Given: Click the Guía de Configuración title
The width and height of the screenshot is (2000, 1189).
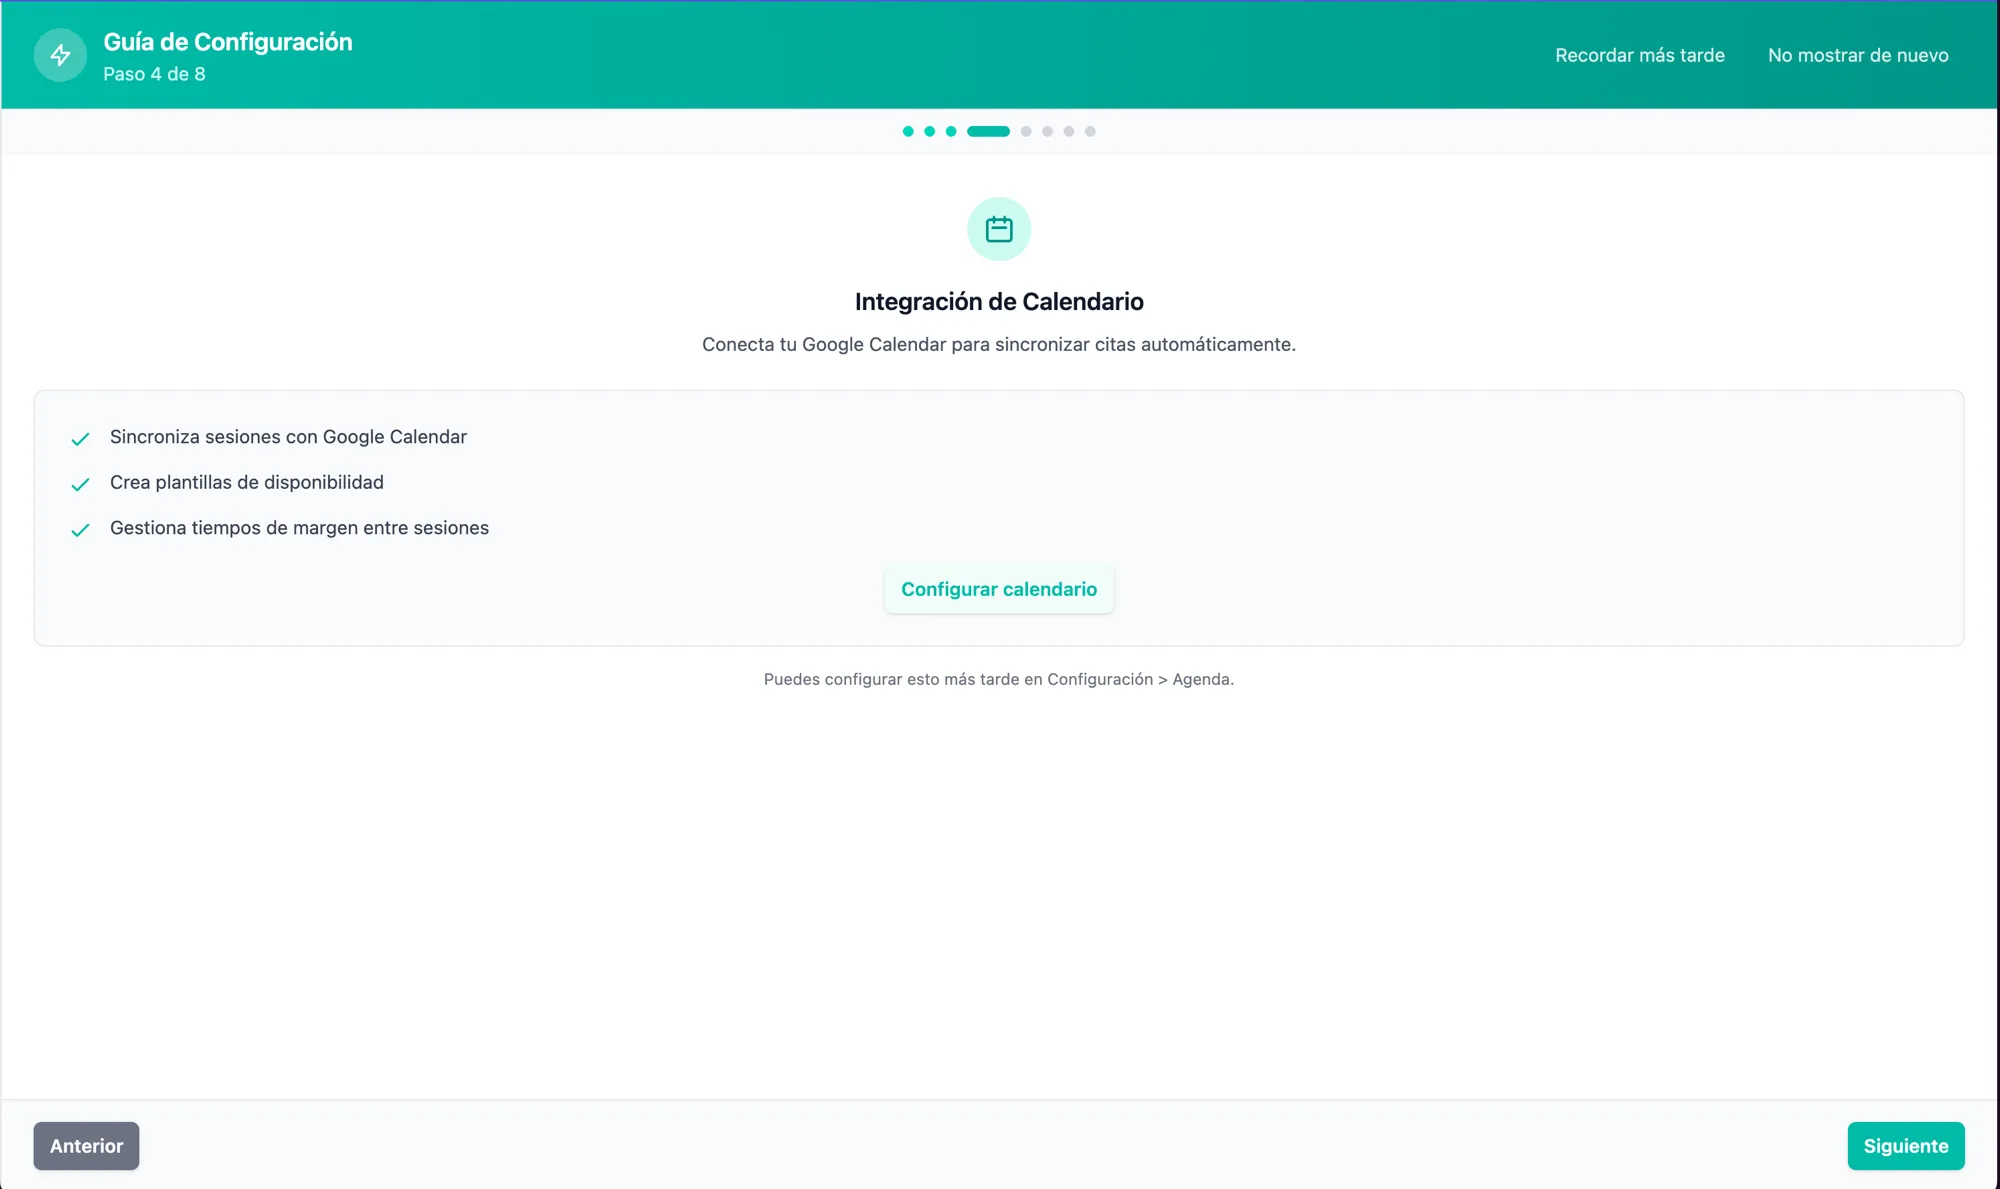Looking at the screenshot, I should pos(228,42).
